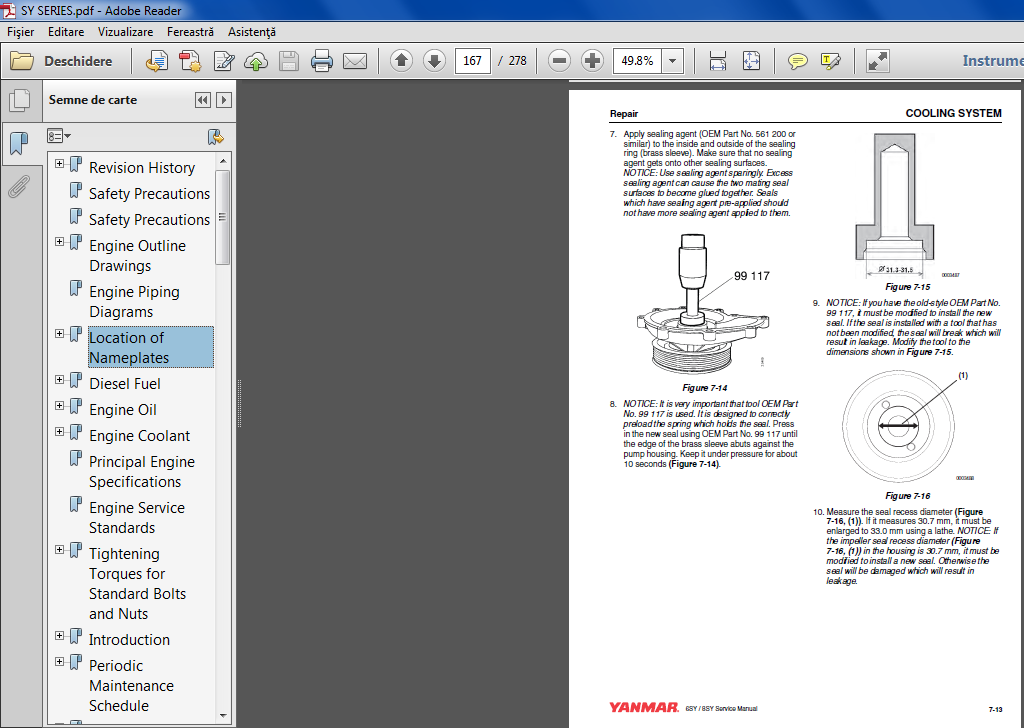Viewport: 1024px width, 728px height.
Task: Select the Location of Nameplates bookmark
Action: tap(150, 347)
